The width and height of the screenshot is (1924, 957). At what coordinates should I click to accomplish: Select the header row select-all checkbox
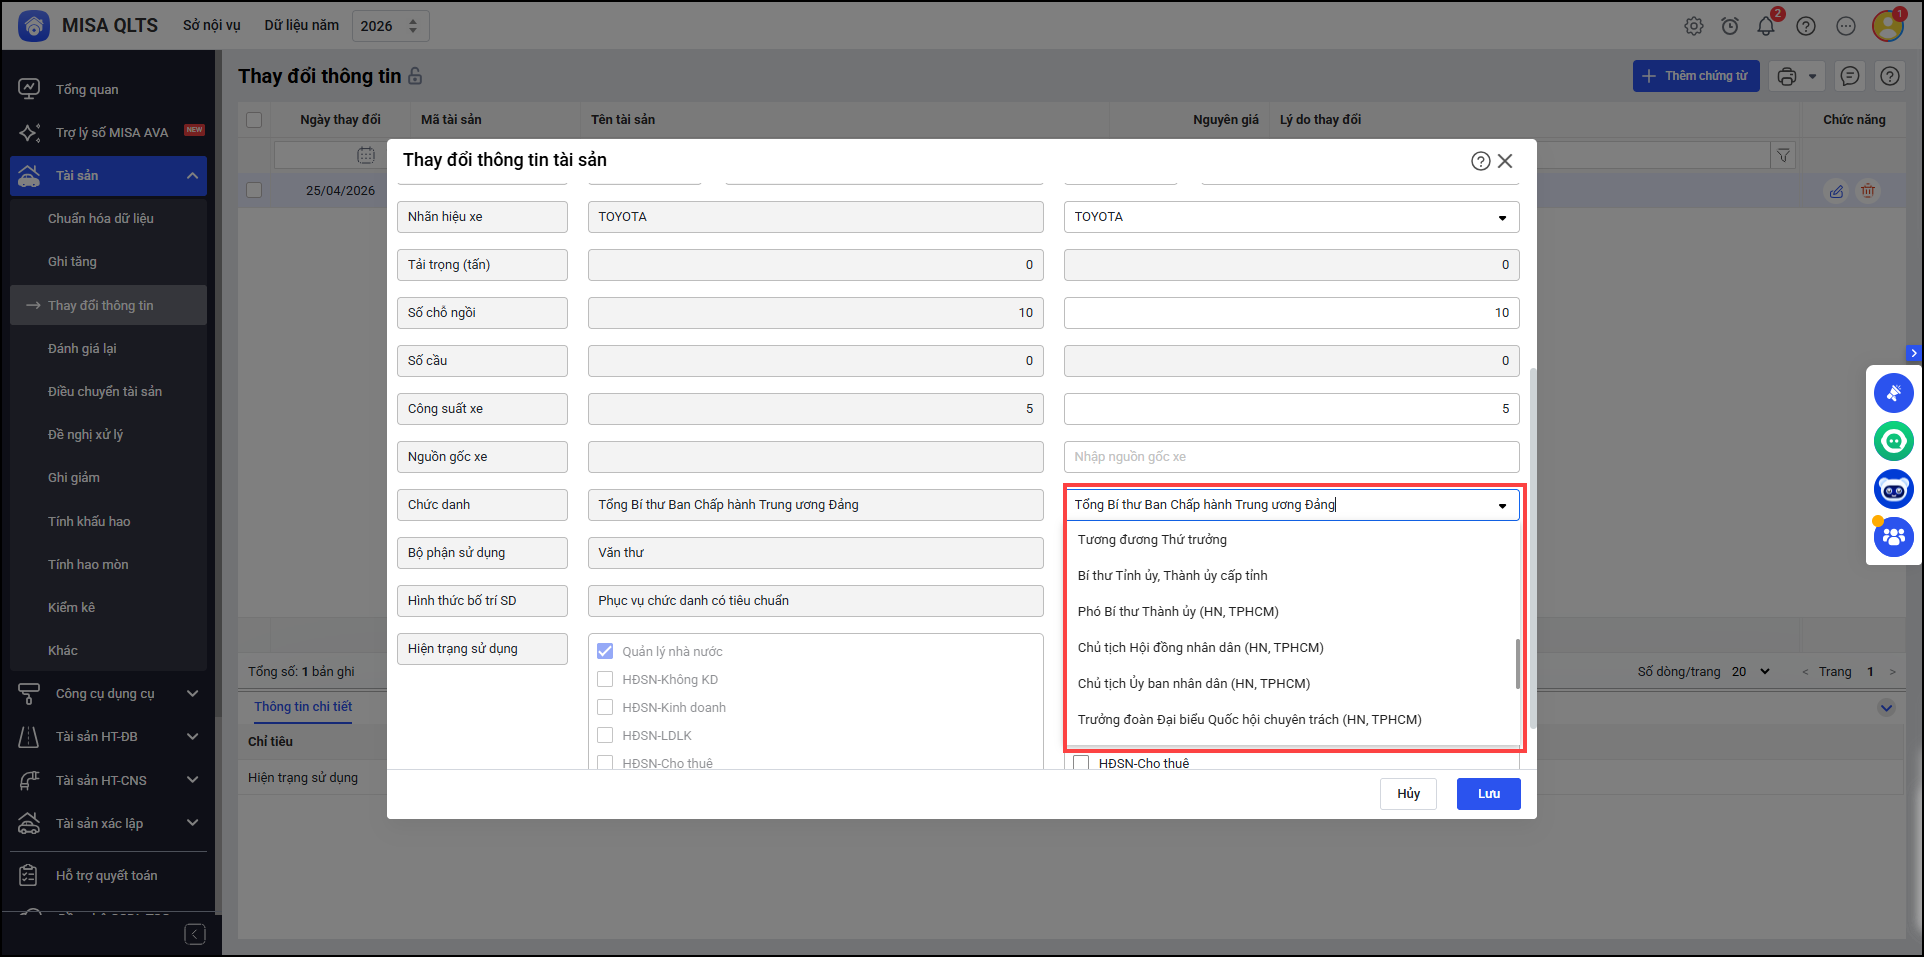254,120
